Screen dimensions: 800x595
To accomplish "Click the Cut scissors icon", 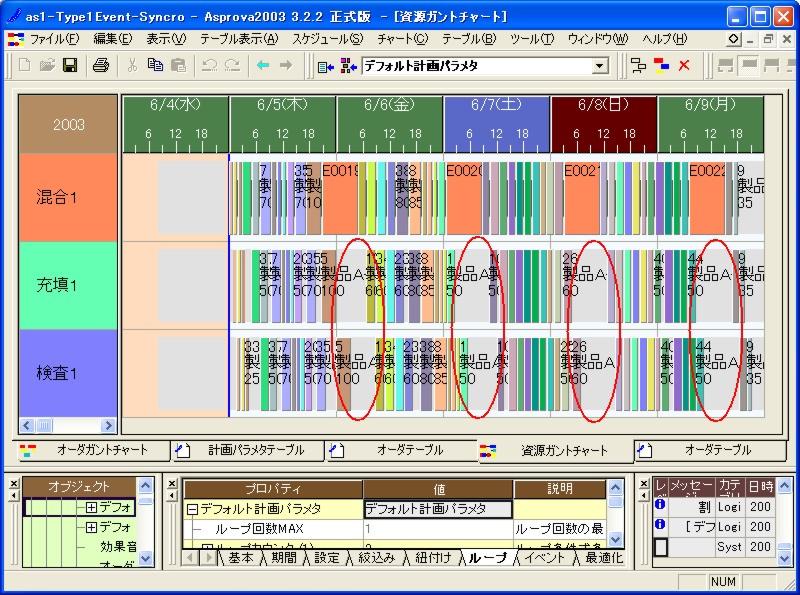I will [132, 65].
